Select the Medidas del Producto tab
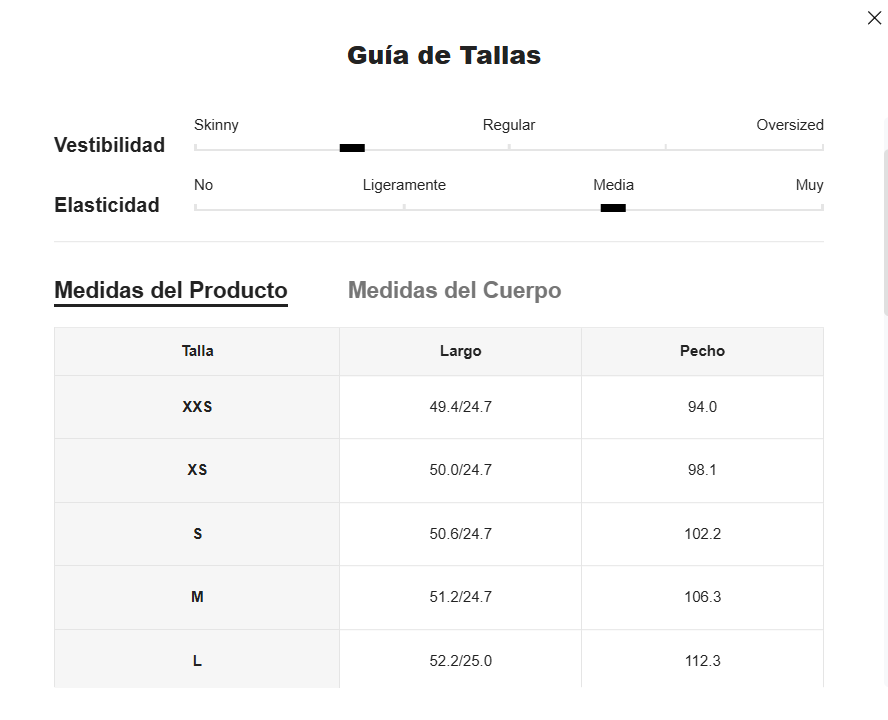The width and height of the screenshot is (888, 720). pyautogui.click(x=171, y=290)
